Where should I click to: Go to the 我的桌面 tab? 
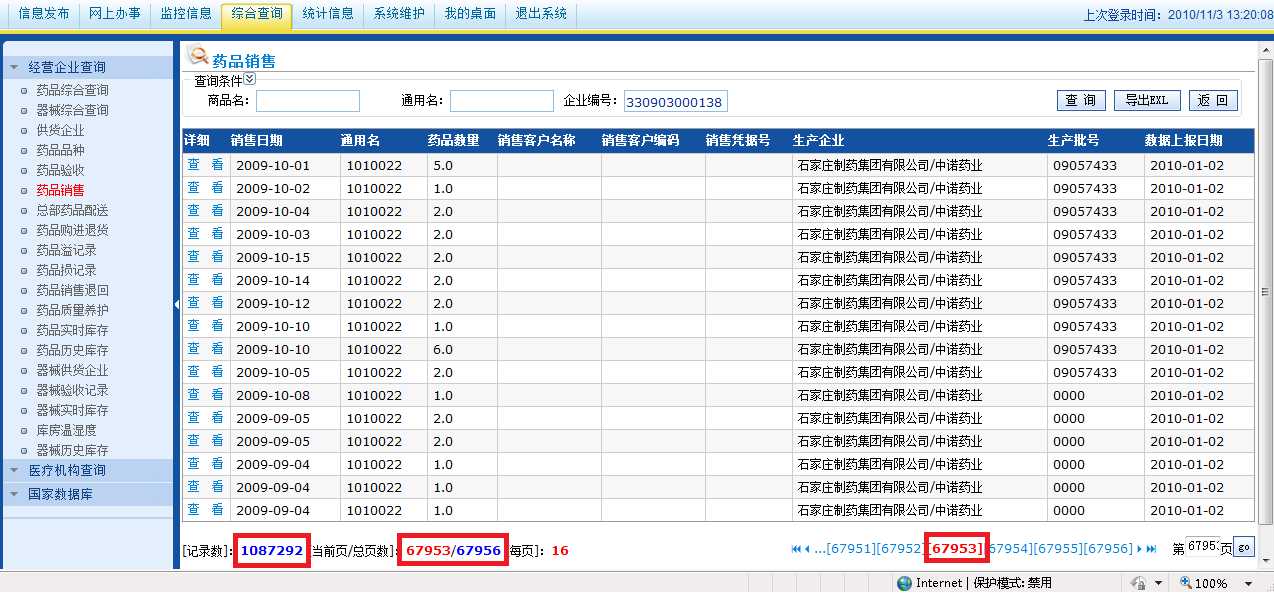470,14
